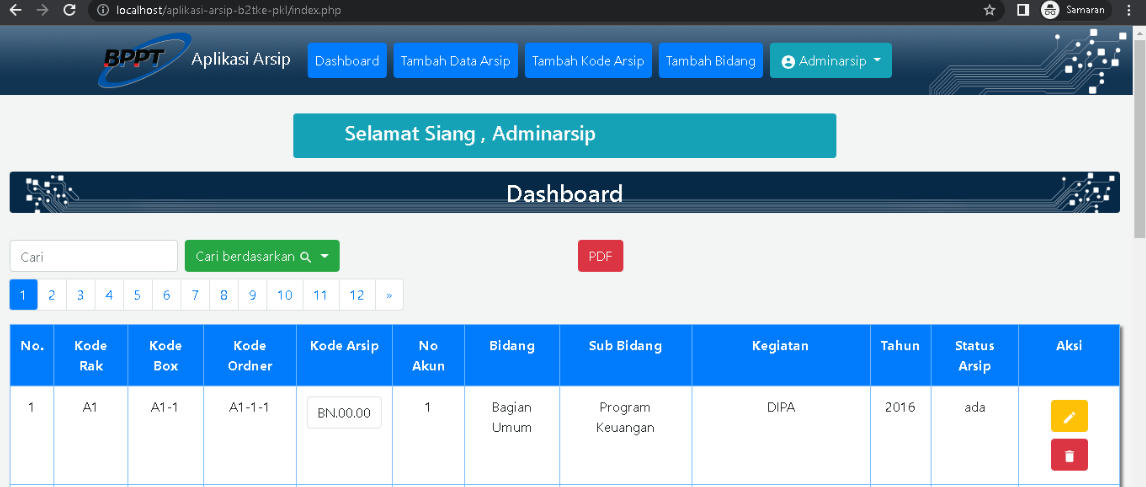This screenshot has width=1146, height=487.
Task: Open Tambah Data Arsip
Action: coord(455,61)
